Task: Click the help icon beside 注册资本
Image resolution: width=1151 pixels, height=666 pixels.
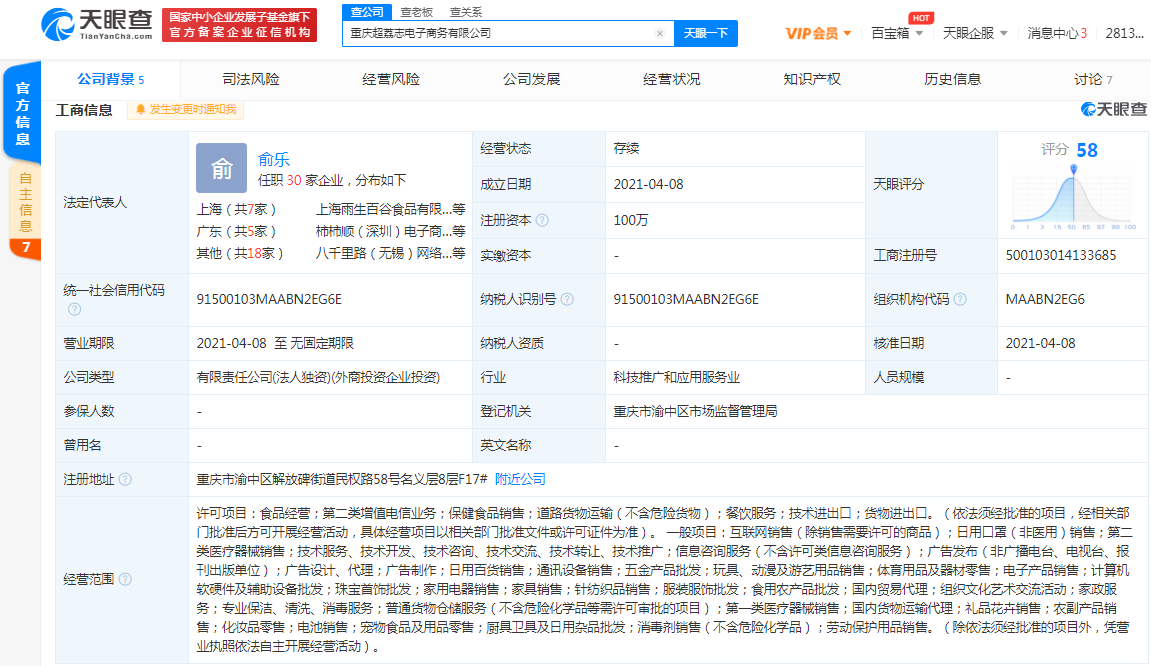Action: tap(542, 220)
